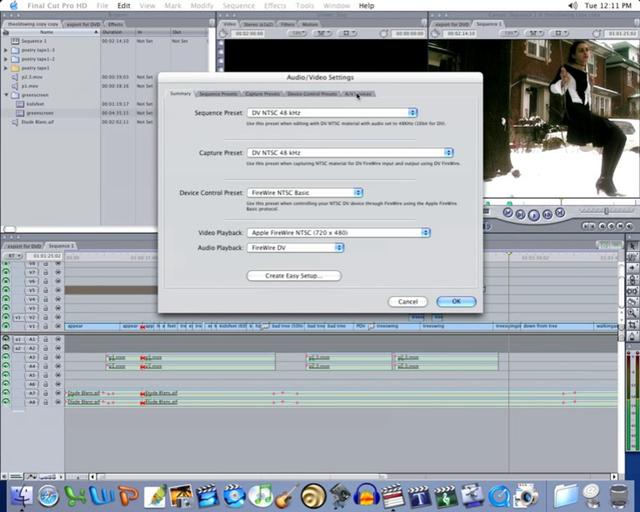Lock track V1 with padlock

(x=46, y=326)
